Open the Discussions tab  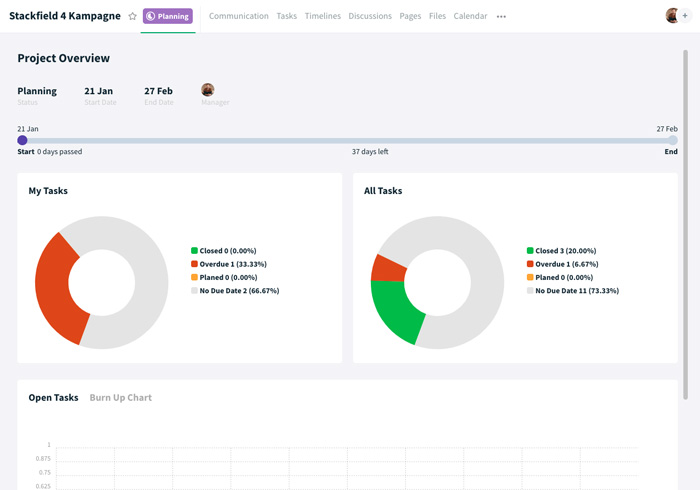click(370, 16)
